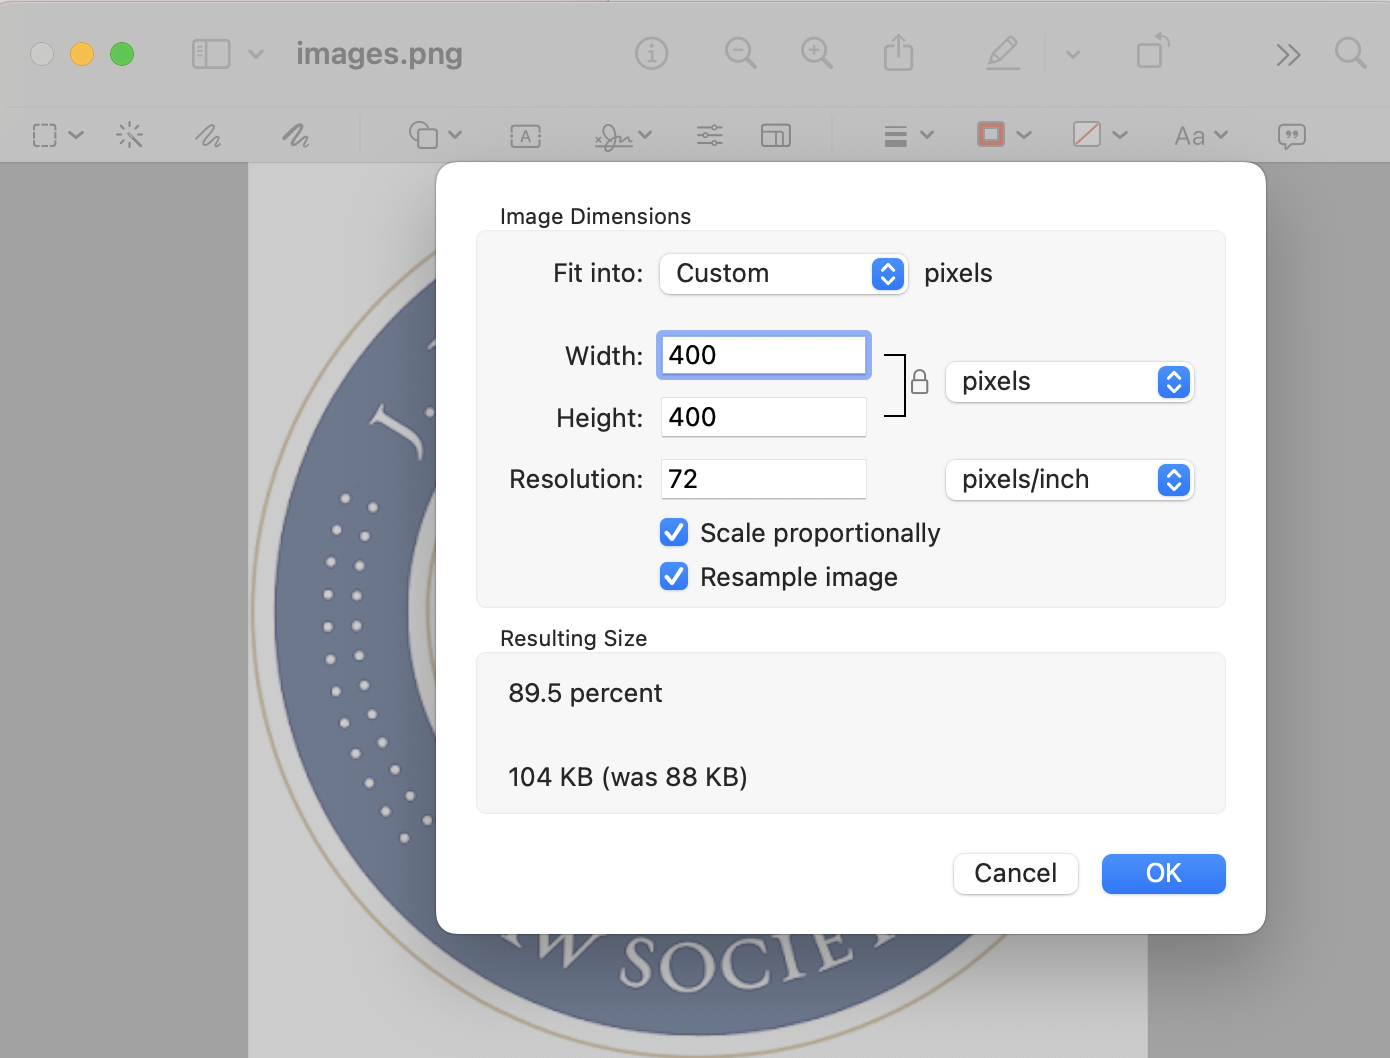Open the Sign signature tool
This screenshot has width=1390, height=1058.
point(614,136)
